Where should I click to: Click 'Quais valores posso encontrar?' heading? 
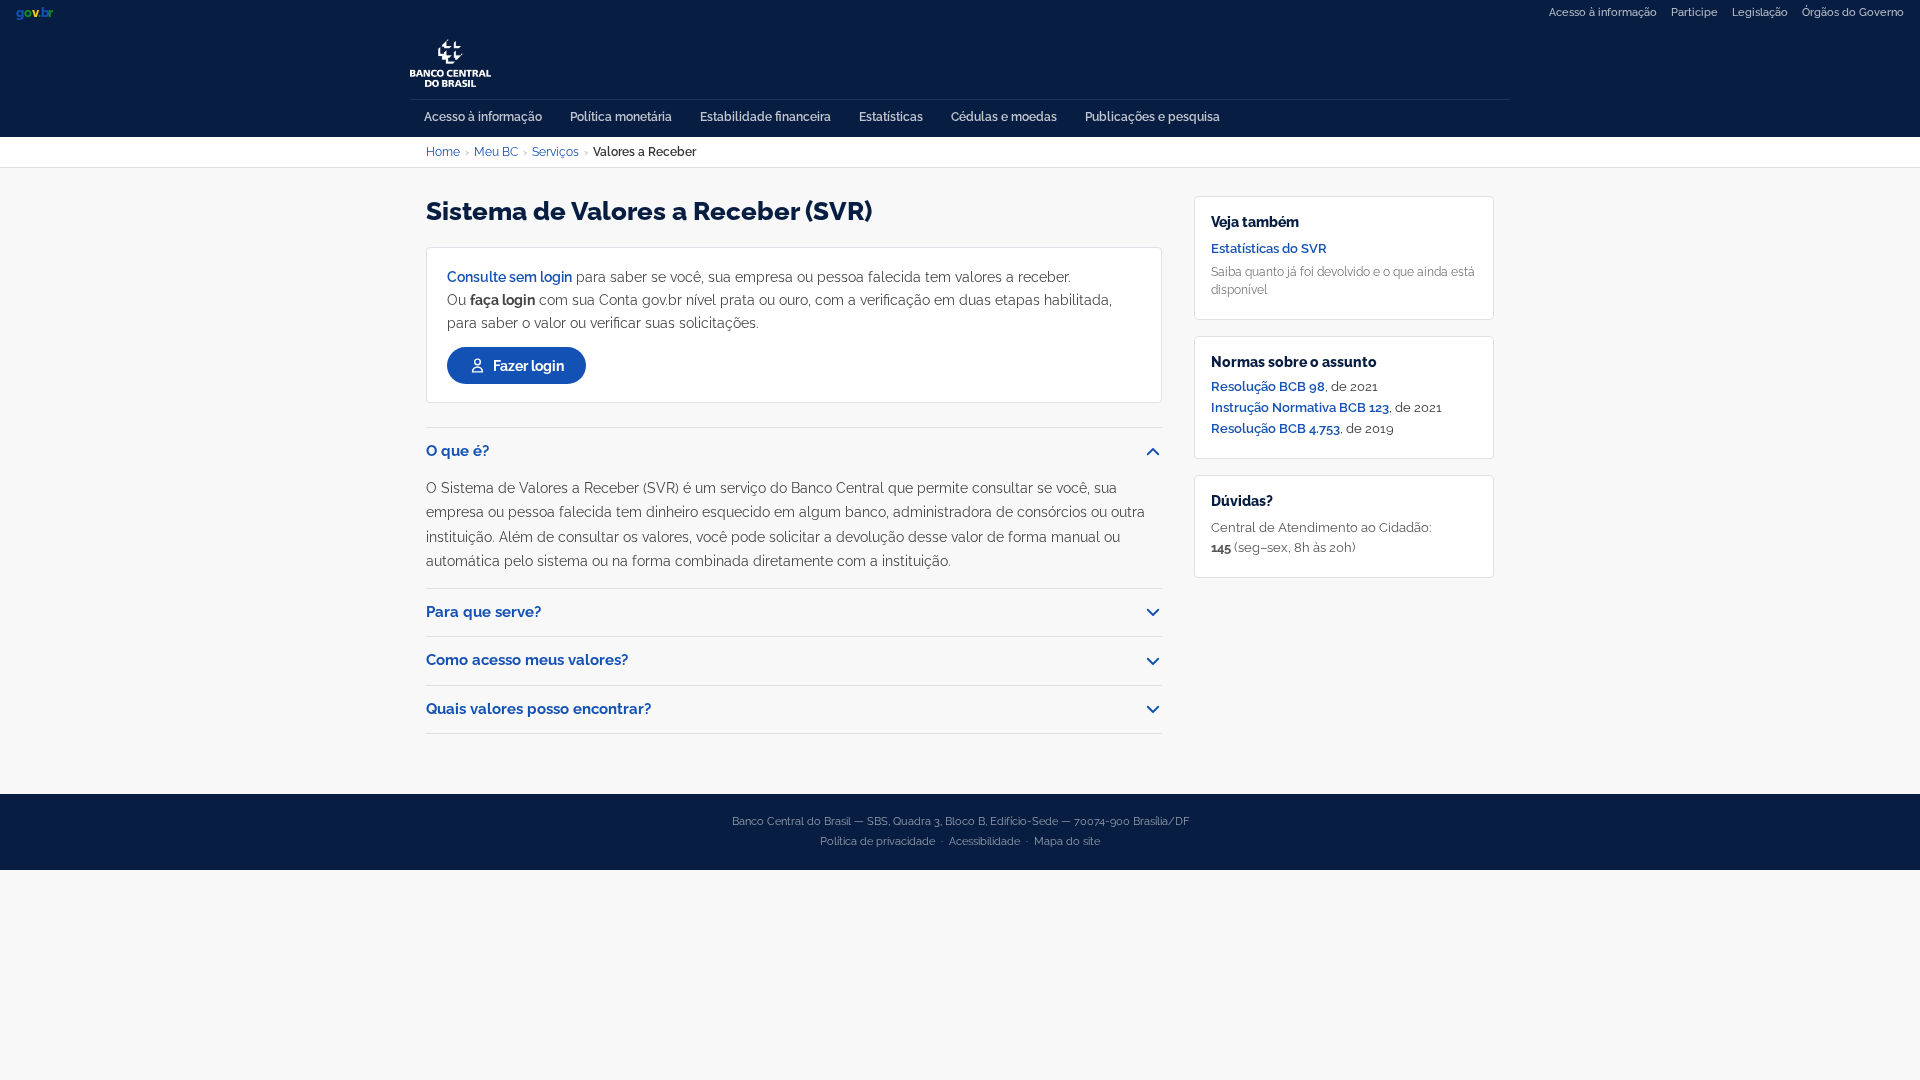538,709
